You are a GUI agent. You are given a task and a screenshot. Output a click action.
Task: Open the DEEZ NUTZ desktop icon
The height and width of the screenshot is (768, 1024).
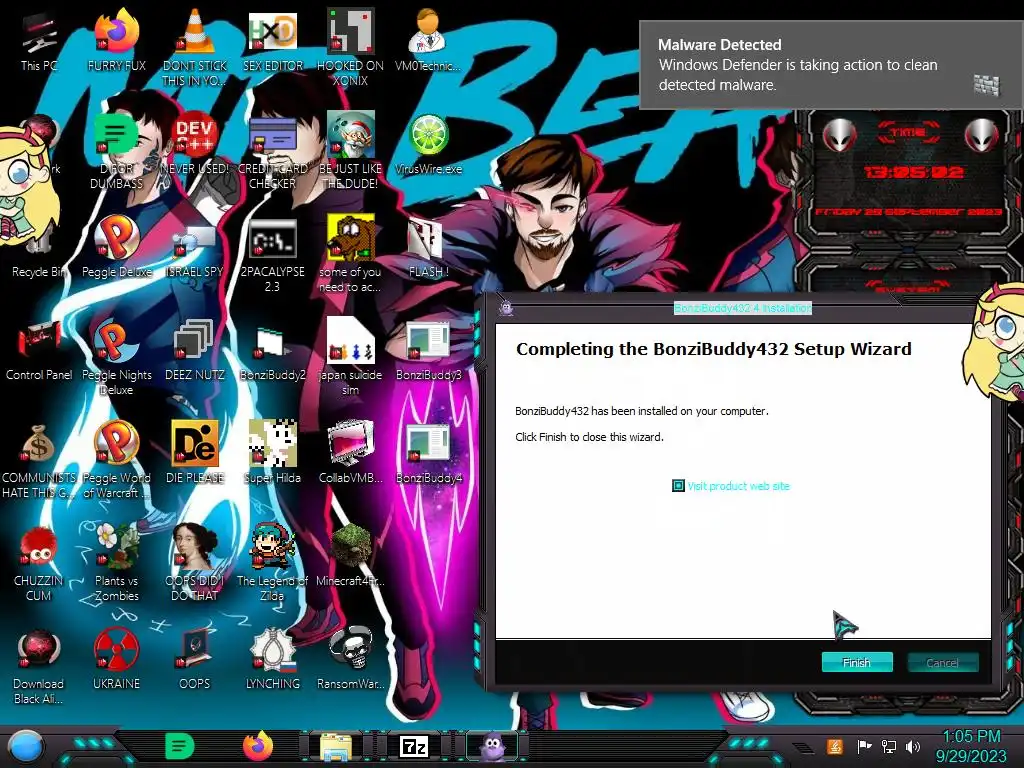(195, 351)
